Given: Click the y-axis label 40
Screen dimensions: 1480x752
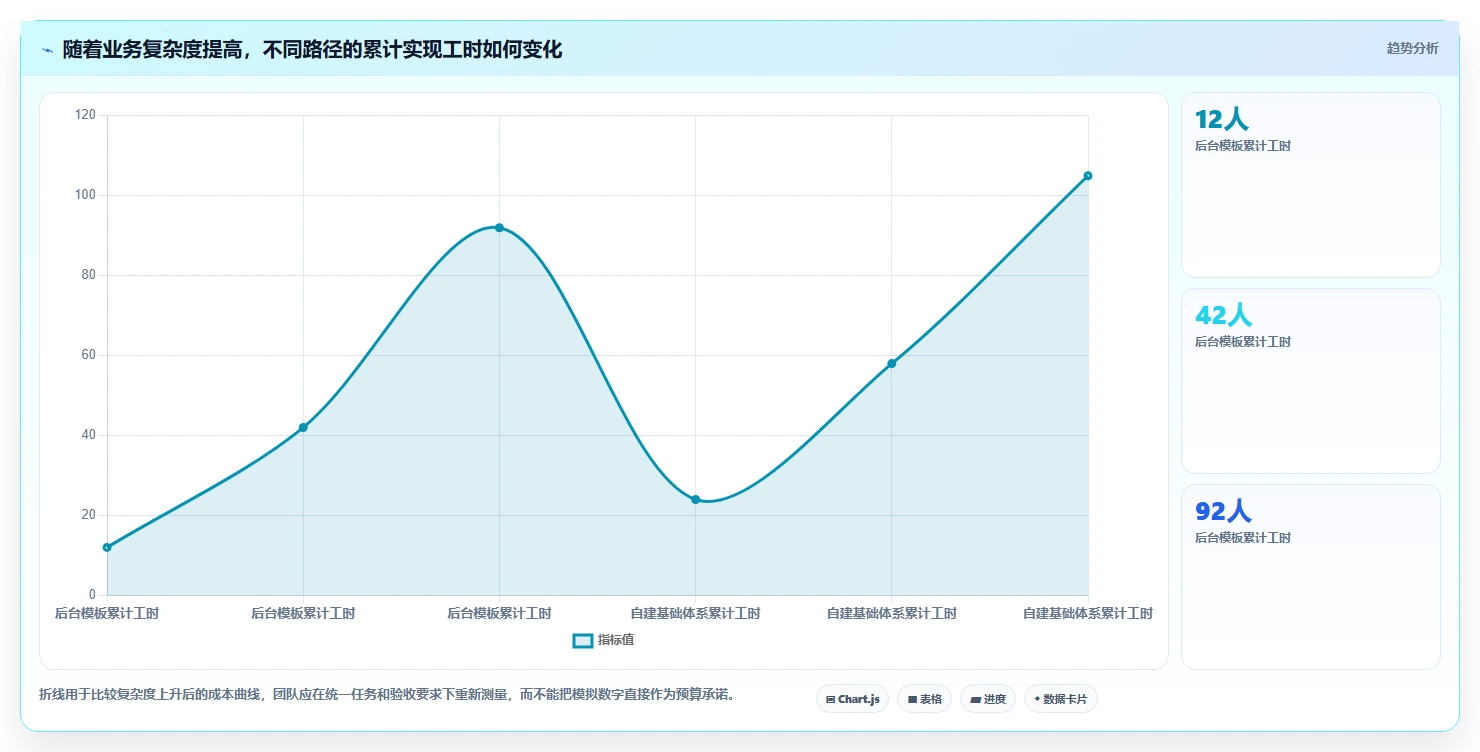Looking at the screenshot, I should tap(89, 435).
